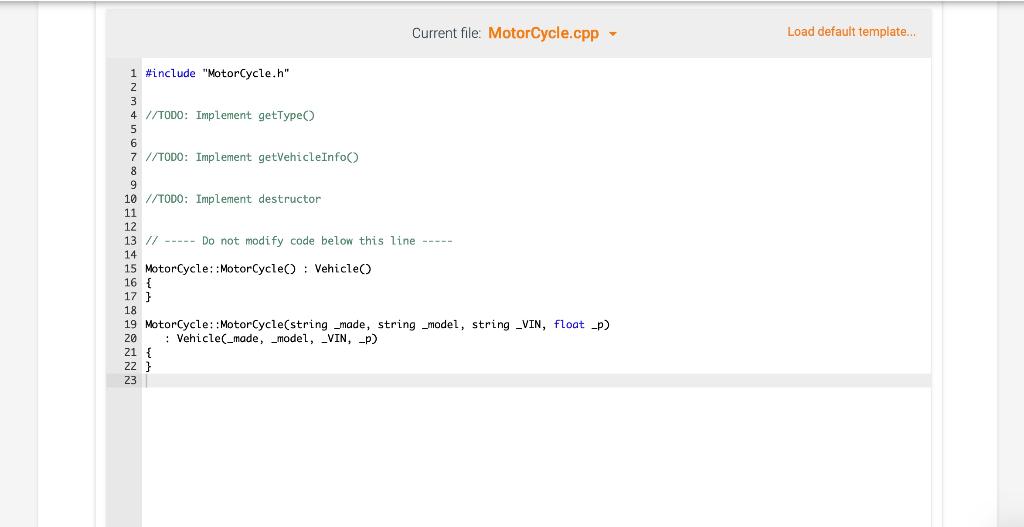Click line number 10 in the gutter
The height and width of the screenshot is (527, 1024).
coord(130,199)
